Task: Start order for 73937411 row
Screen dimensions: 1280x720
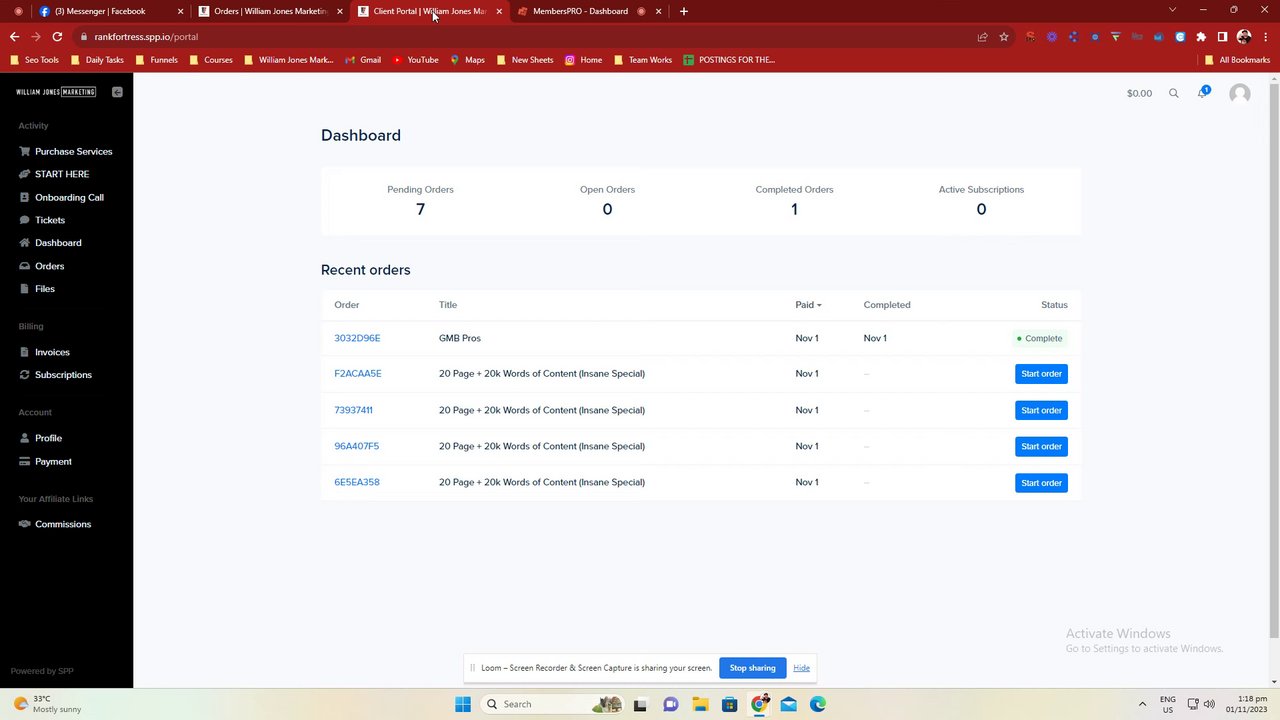Action: [x=1041, y=410]
